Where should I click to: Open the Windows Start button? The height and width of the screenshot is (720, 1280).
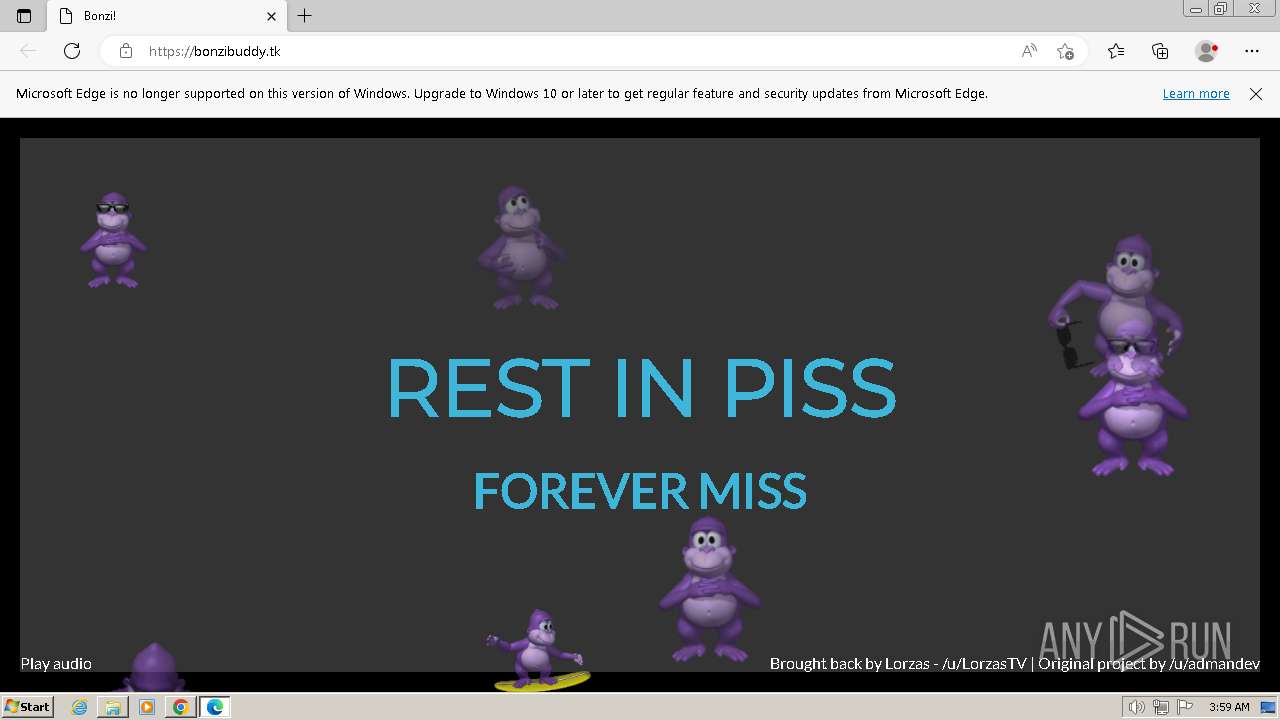pos(28,707)
